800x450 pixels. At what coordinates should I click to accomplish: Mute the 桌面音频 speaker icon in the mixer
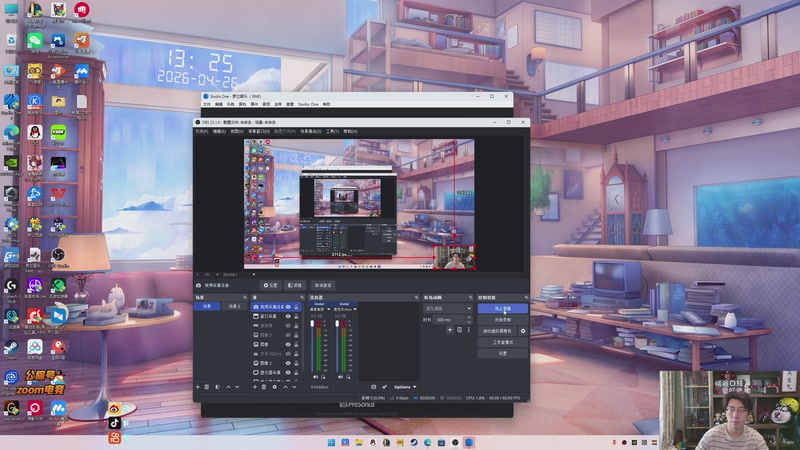[315, 377]
